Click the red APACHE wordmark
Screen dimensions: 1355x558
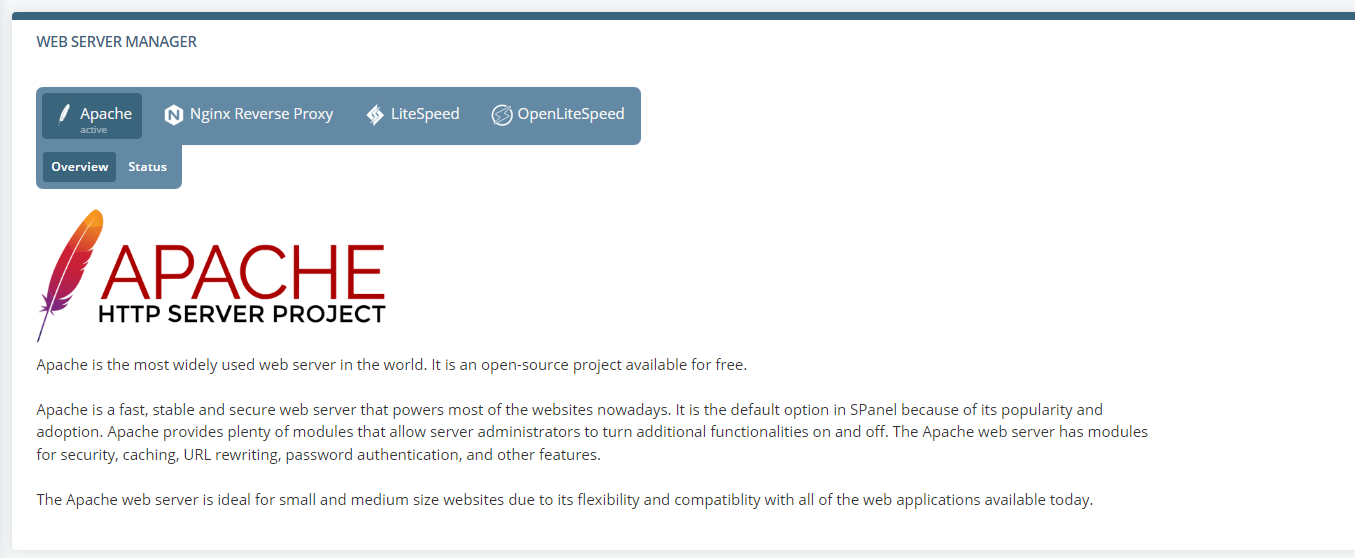pyautogui.click(x=242, y=271)
